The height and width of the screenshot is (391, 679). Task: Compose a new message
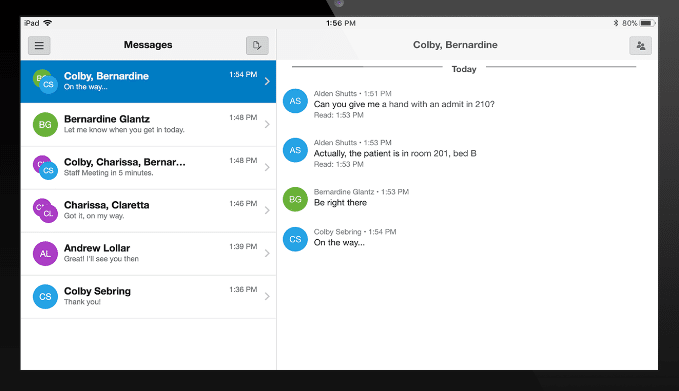click(x=257, y=45)
